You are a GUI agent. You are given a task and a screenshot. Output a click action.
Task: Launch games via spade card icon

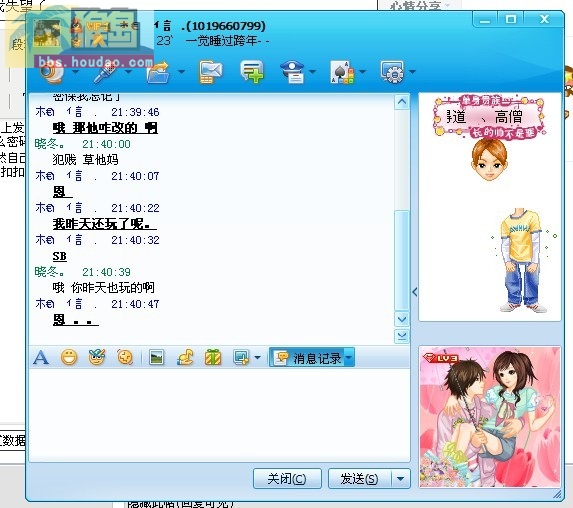click(342, 72)
